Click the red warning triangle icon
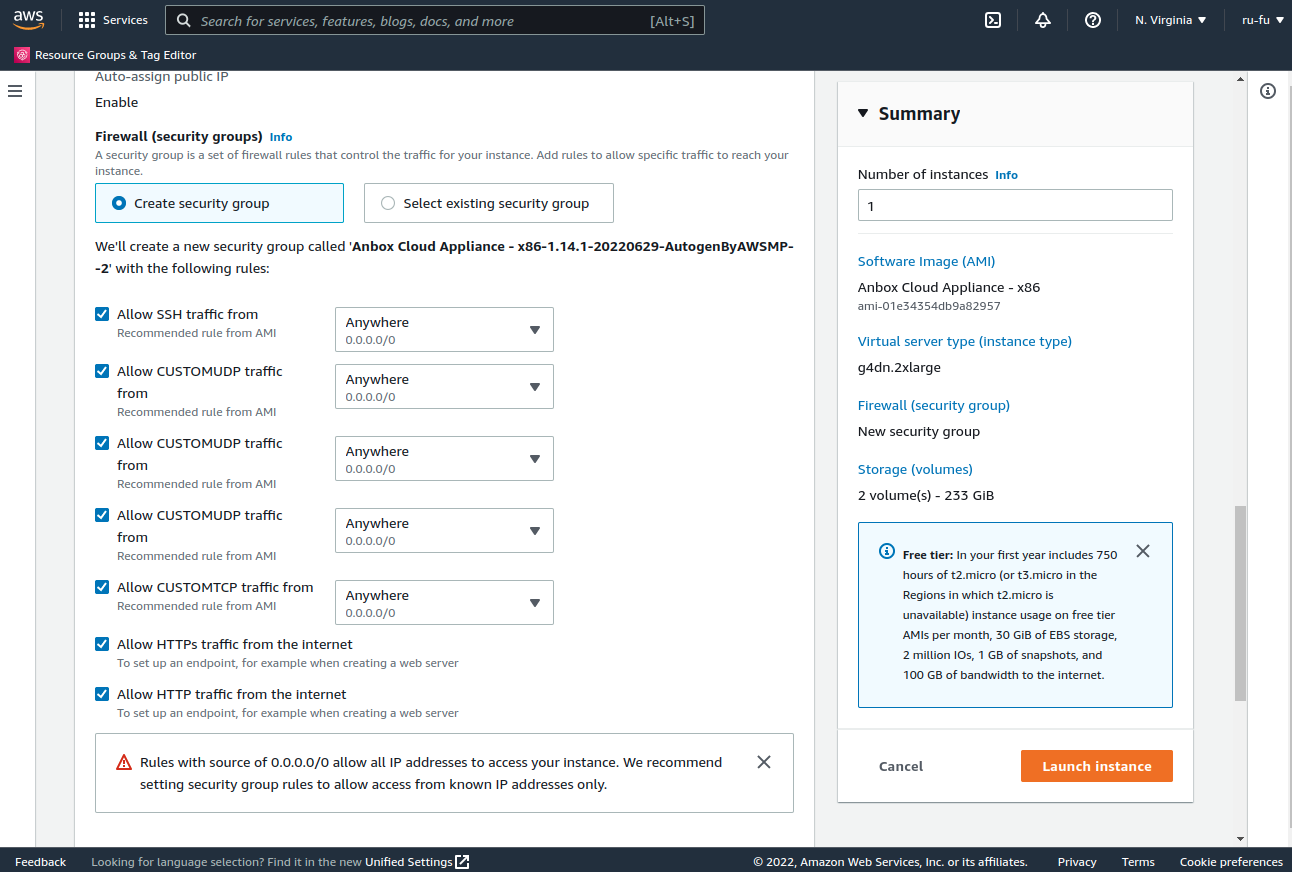The height and width of the screenshot is (872, 1292). [x=124, y=762]
